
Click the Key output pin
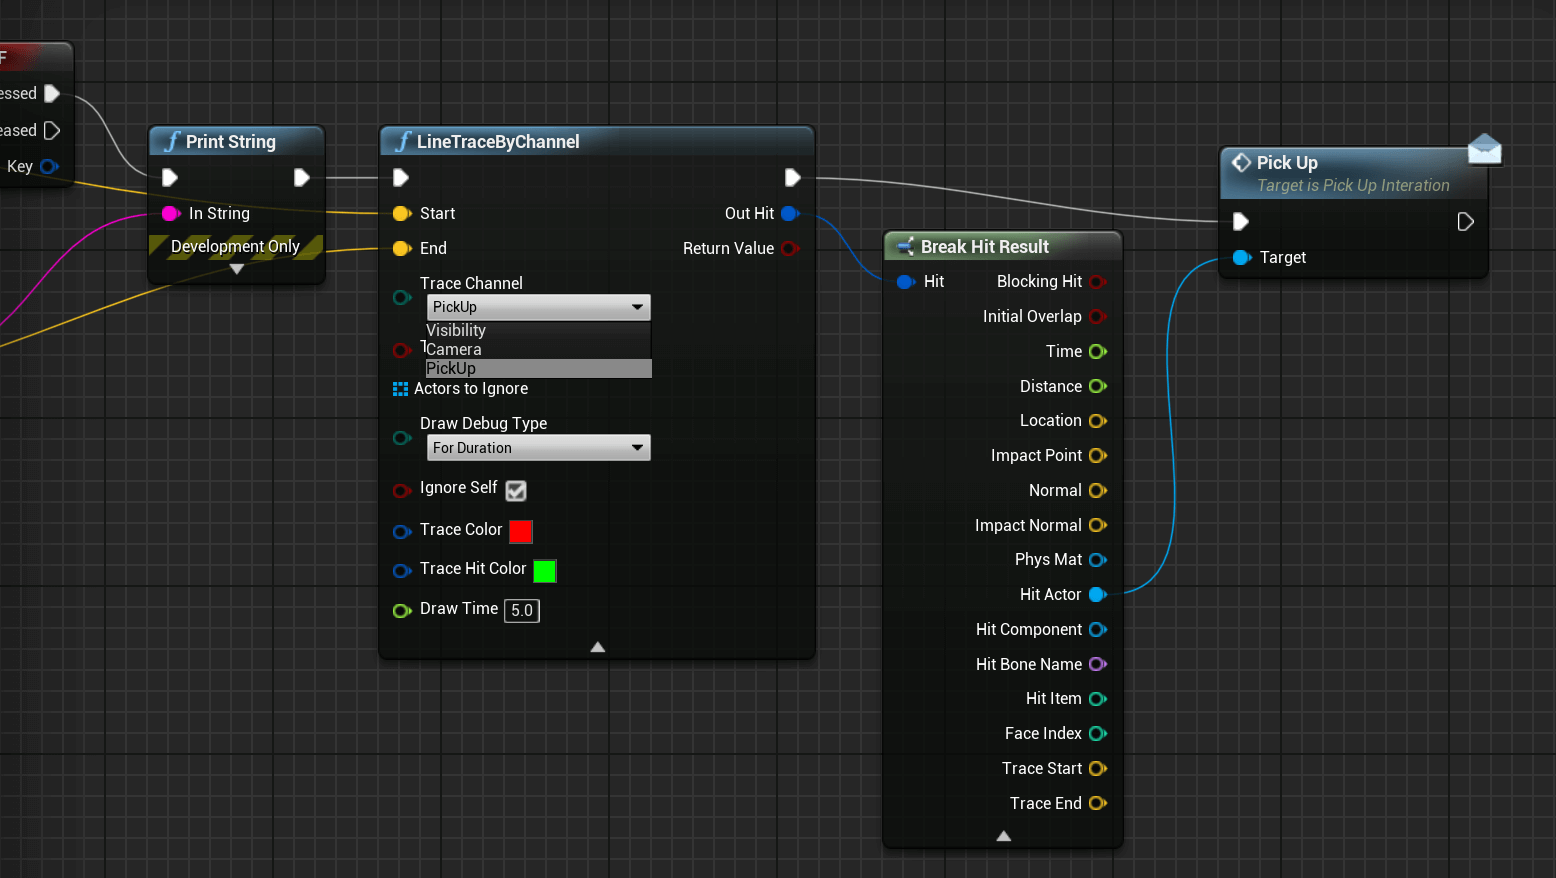coord(49,166)
